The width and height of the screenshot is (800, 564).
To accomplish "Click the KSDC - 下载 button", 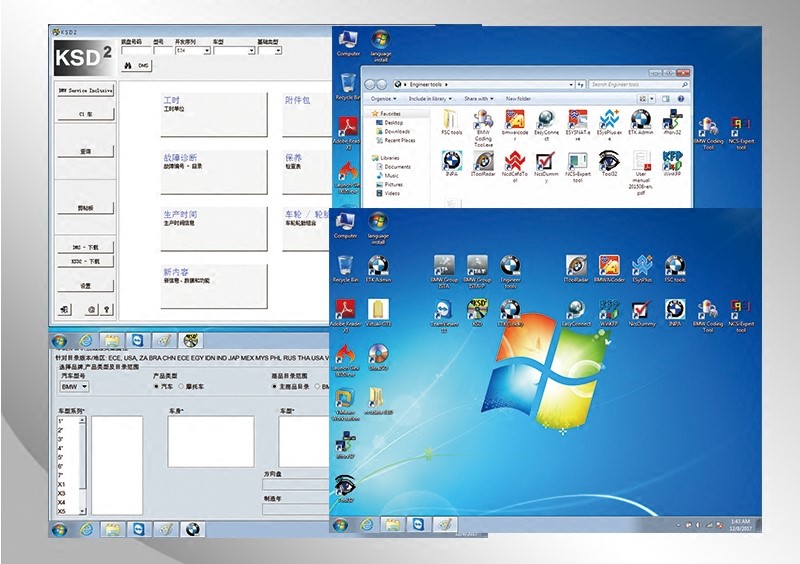I will click(x=85, y=261).
